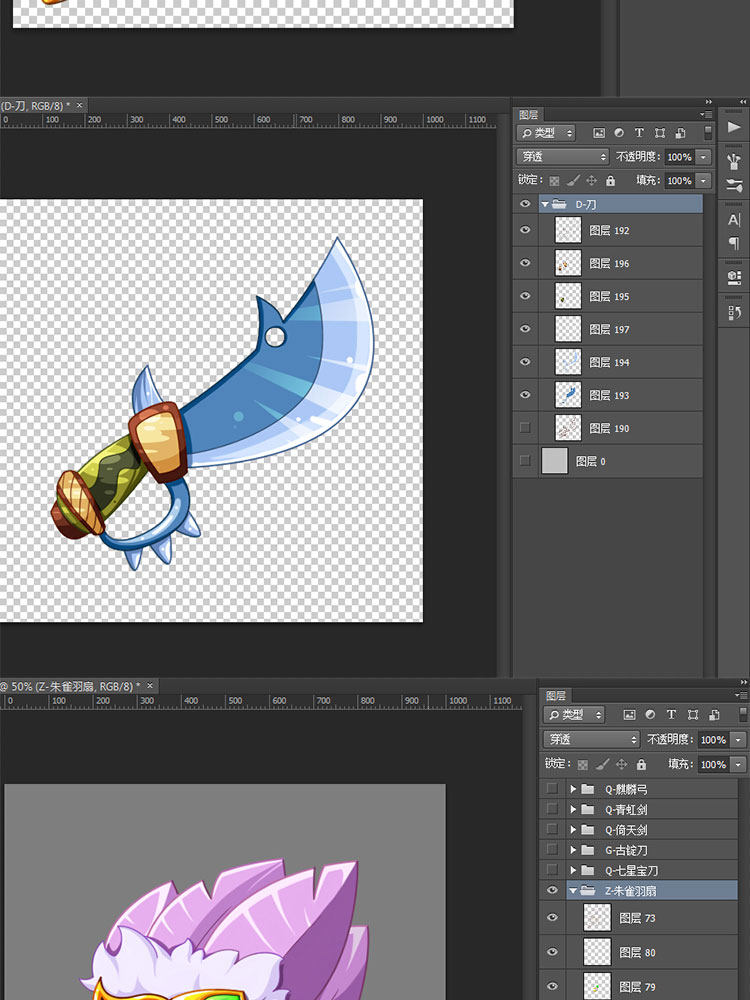750x1000 pixels.
Task: Open the Paragraph panel icon
Action: click(734, 244)
